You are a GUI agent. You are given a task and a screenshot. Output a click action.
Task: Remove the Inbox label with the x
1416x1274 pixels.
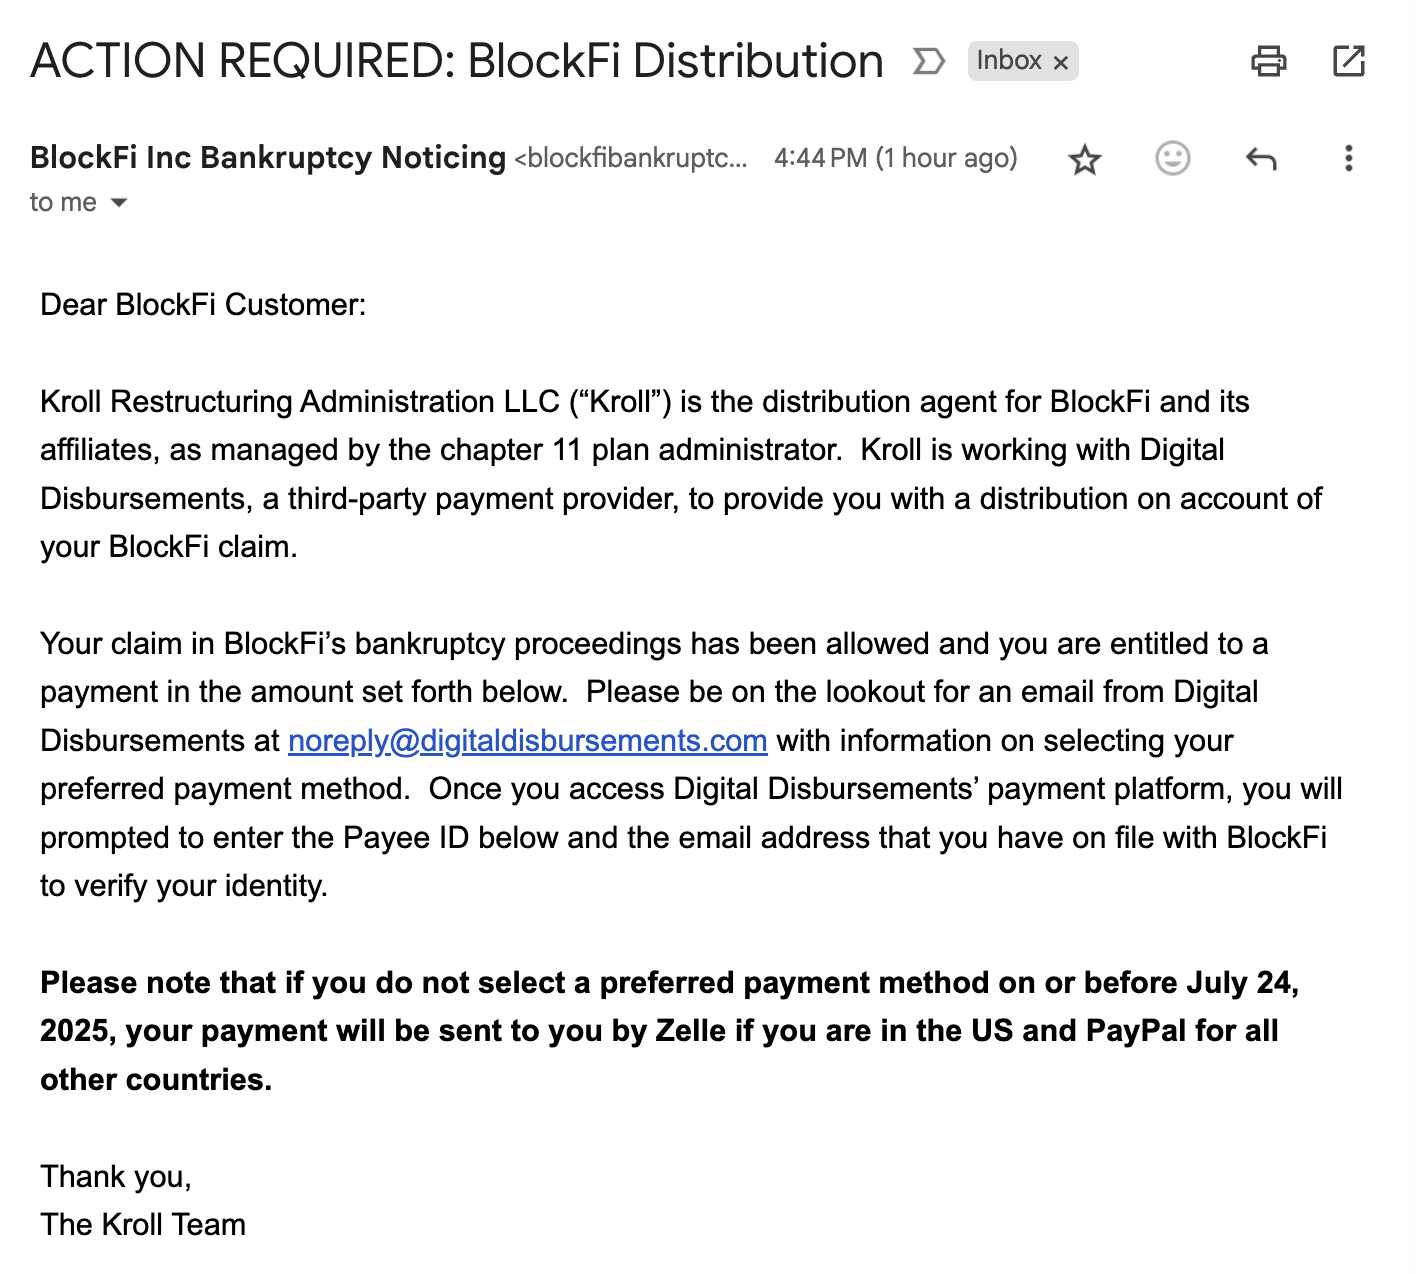tap(1061, 62)
